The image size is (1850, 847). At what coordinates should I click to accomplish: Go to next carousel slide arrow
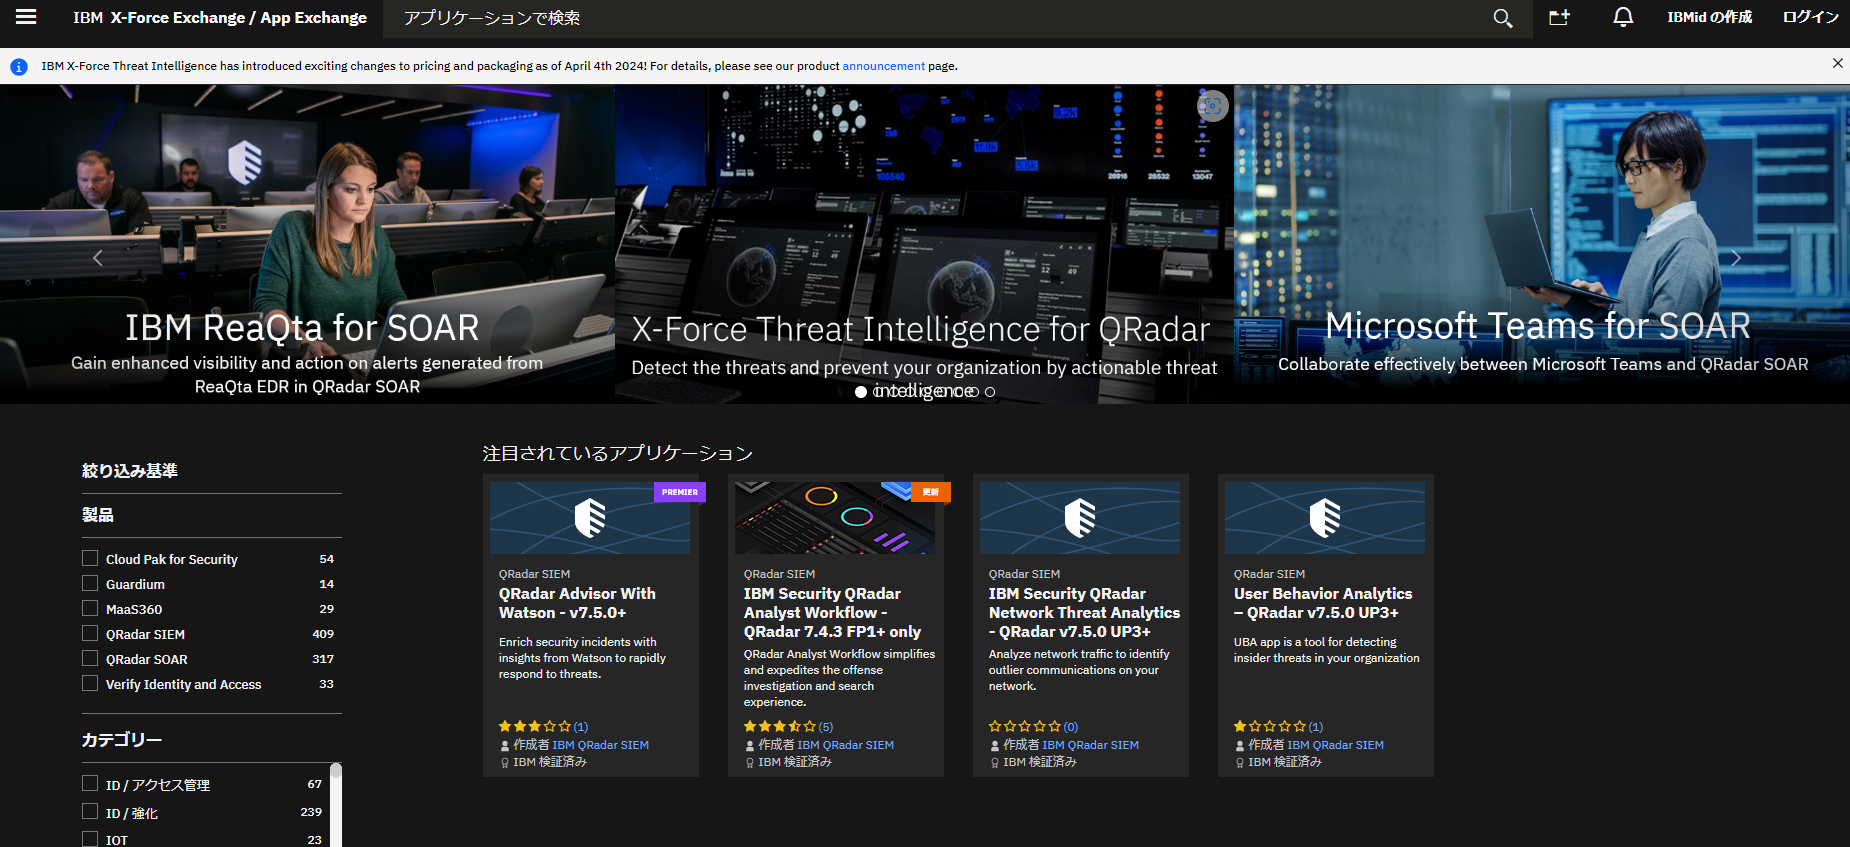(1736, 258)
